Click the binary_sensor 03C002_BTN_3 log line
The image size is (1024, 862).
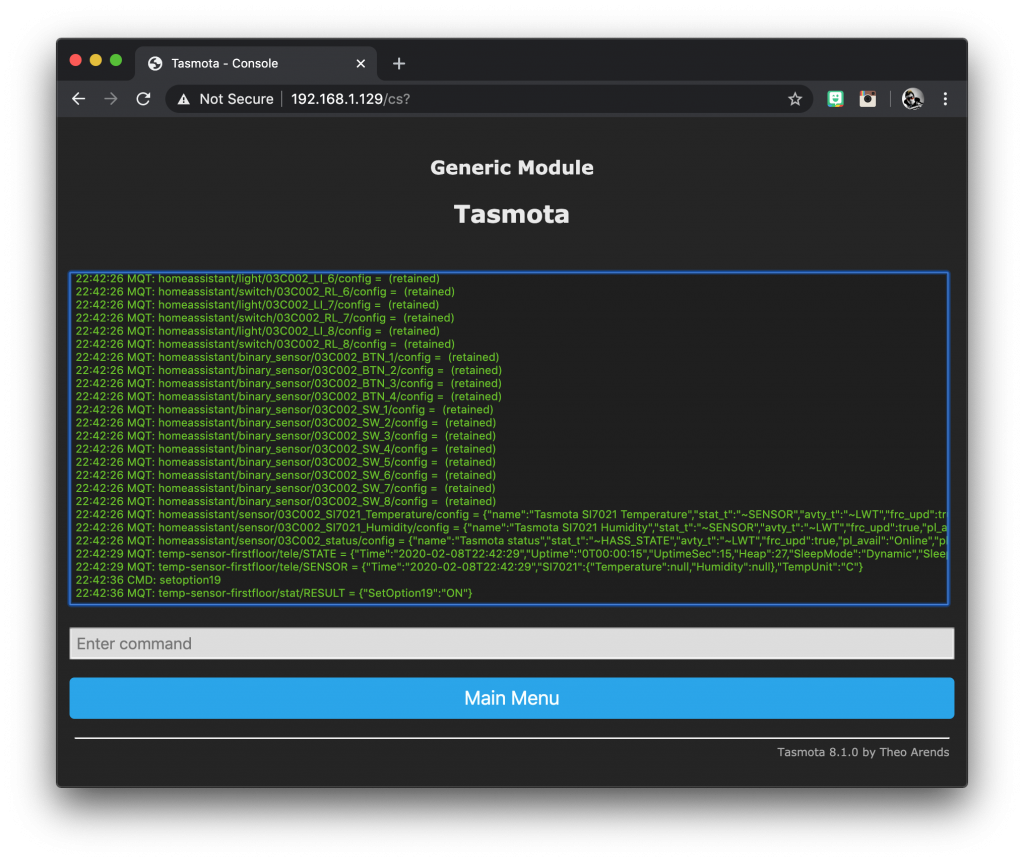pyautogui.click(x=289, y=383)
